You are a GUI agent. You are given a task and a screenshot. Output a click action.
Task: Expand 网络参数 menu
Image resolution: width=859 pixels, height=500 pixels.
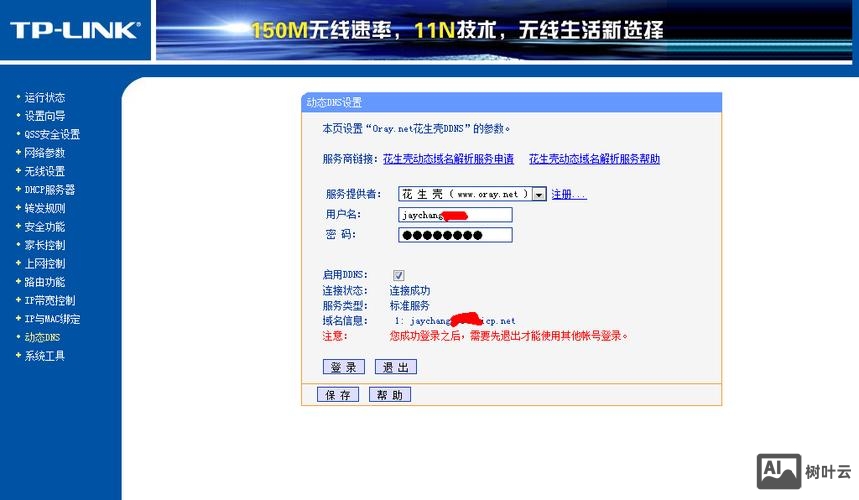pyautogui.click(x=44, y=153)
